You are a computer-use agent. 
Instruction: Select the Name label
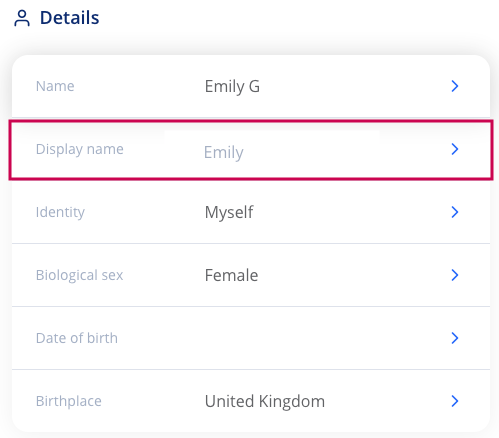tap(55, 86)
